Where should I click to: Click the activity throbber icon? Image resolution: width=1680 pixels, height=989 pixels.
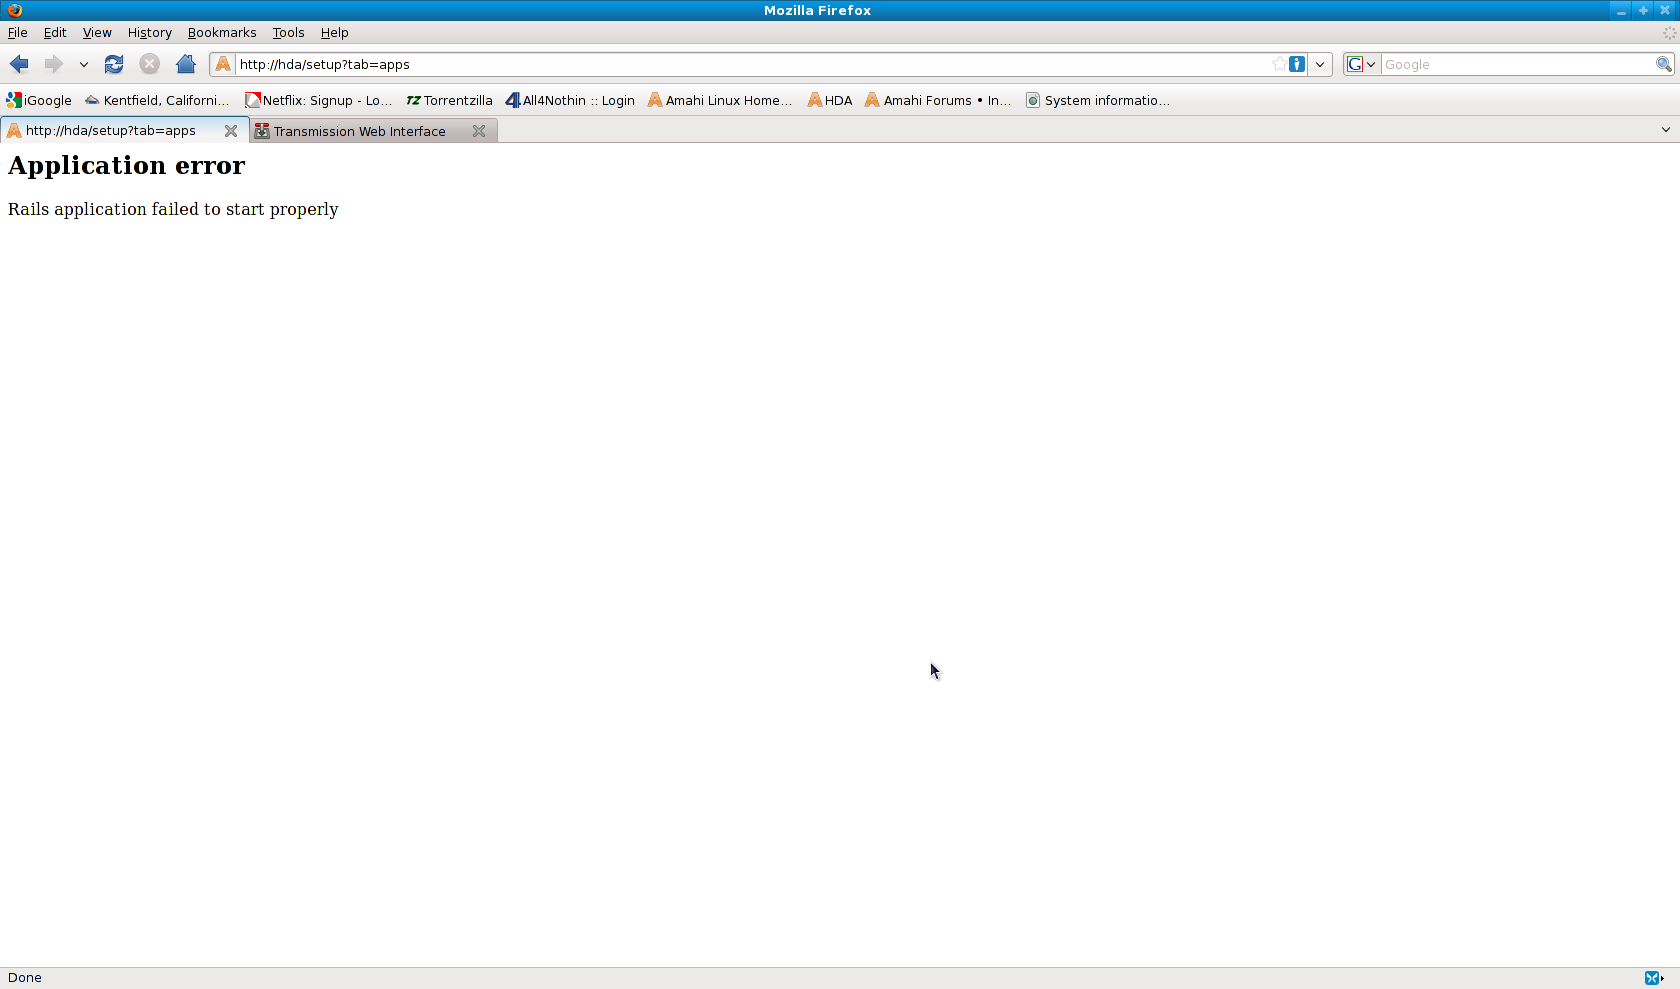pyautogui.click(x=1669, y=32)
